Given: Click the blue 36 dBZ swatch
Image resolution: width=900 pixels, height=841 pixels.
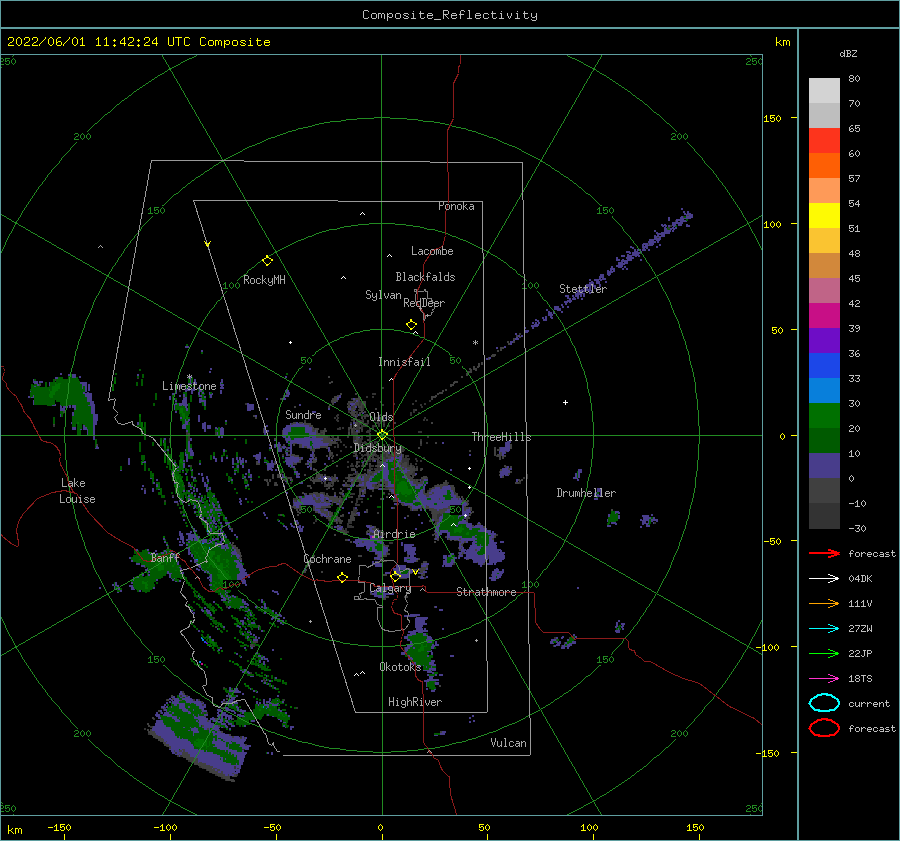Looking at the screenshot, I should [824, 365].
